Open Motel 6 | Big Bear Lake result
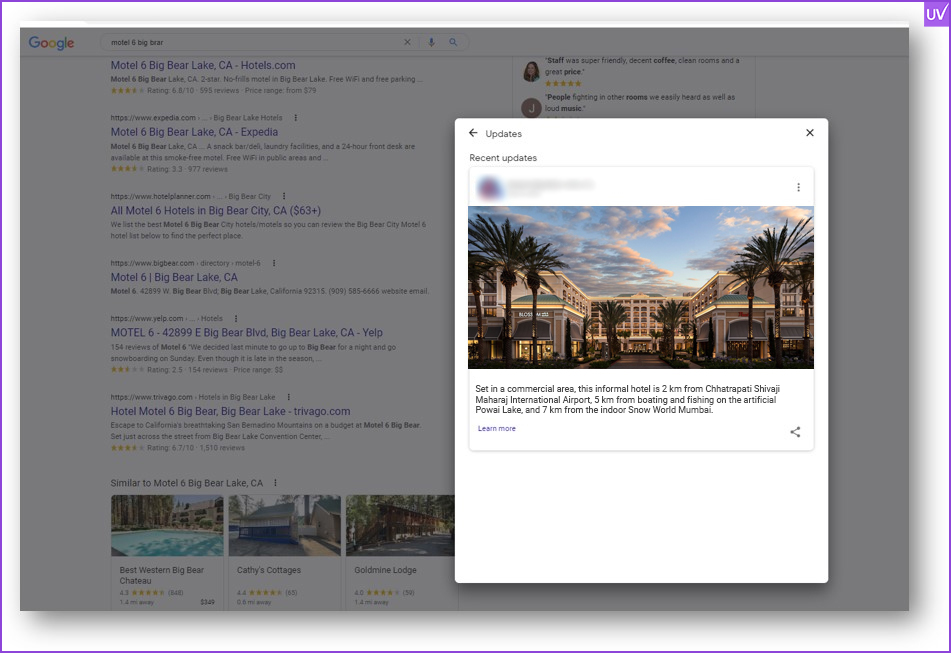Viewport: 951px width, 653px height. click(174, 278)
